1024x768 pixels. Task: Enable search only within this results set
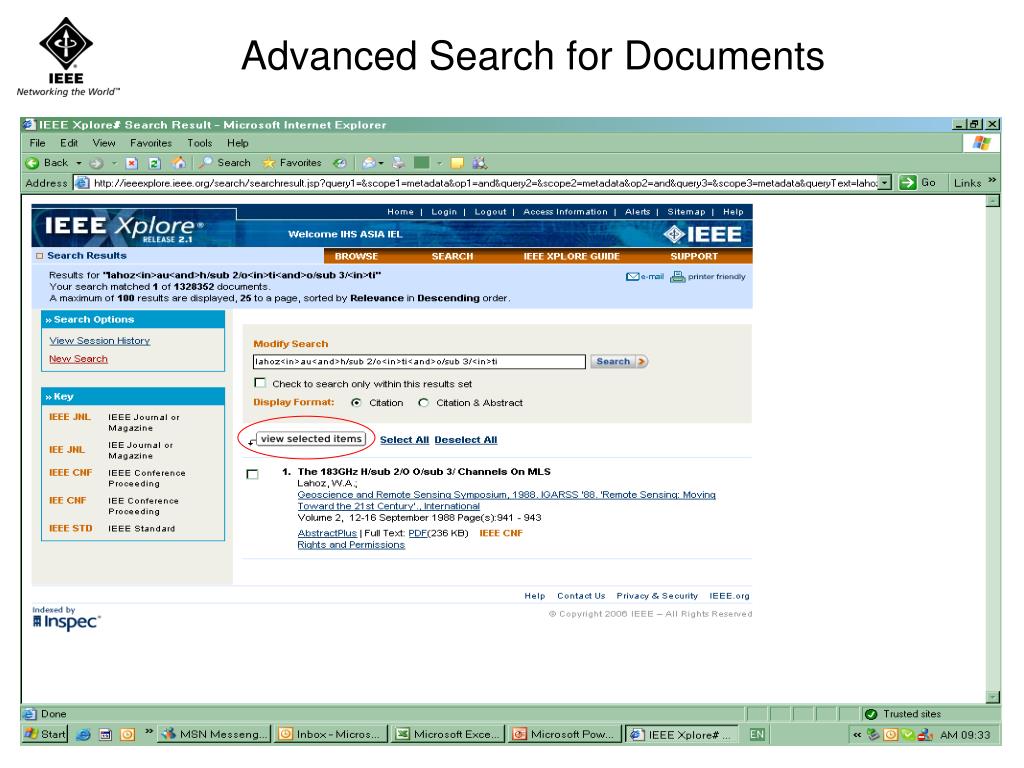point(260,383)
